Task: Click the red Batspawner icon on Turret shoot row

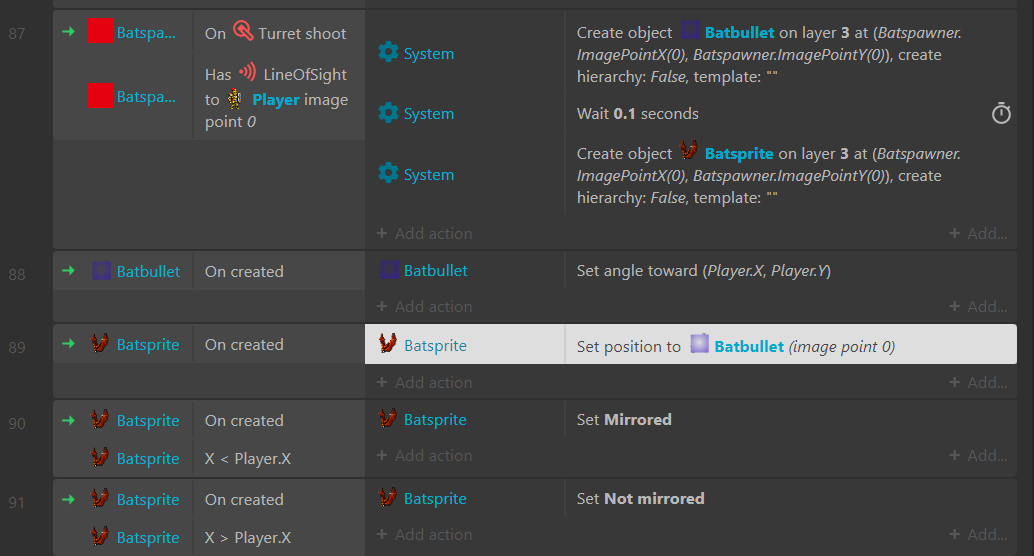Action: pyautogui.click(x=100, y=31)
